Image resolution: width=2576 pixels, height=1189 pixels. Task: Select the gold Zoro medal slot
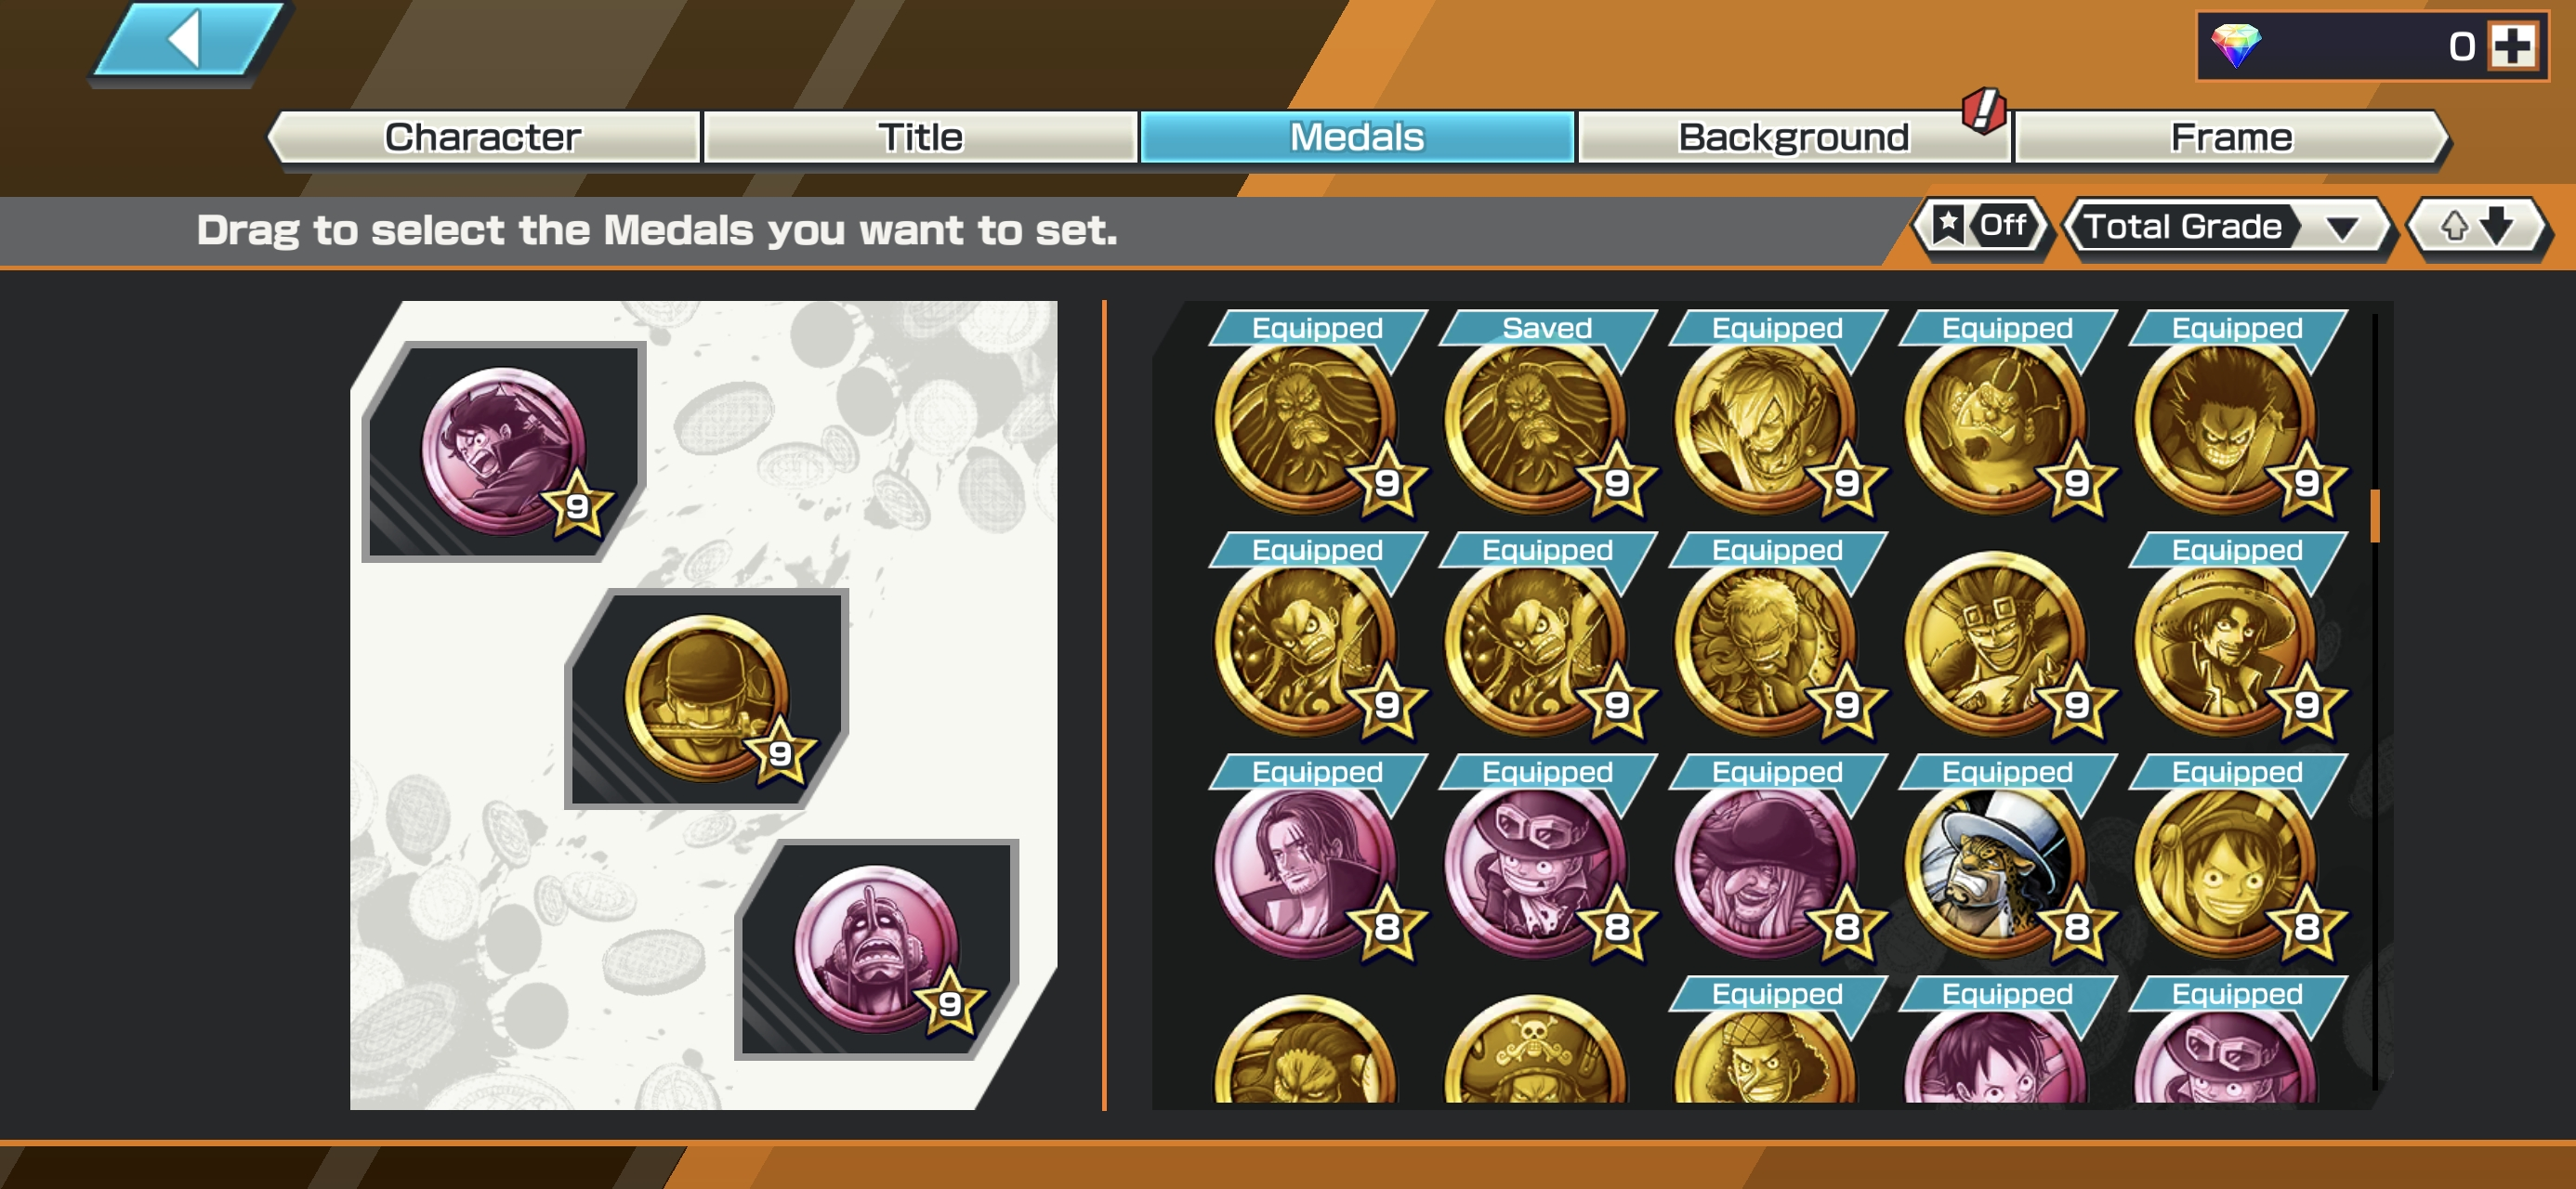(x=707, y=698)
